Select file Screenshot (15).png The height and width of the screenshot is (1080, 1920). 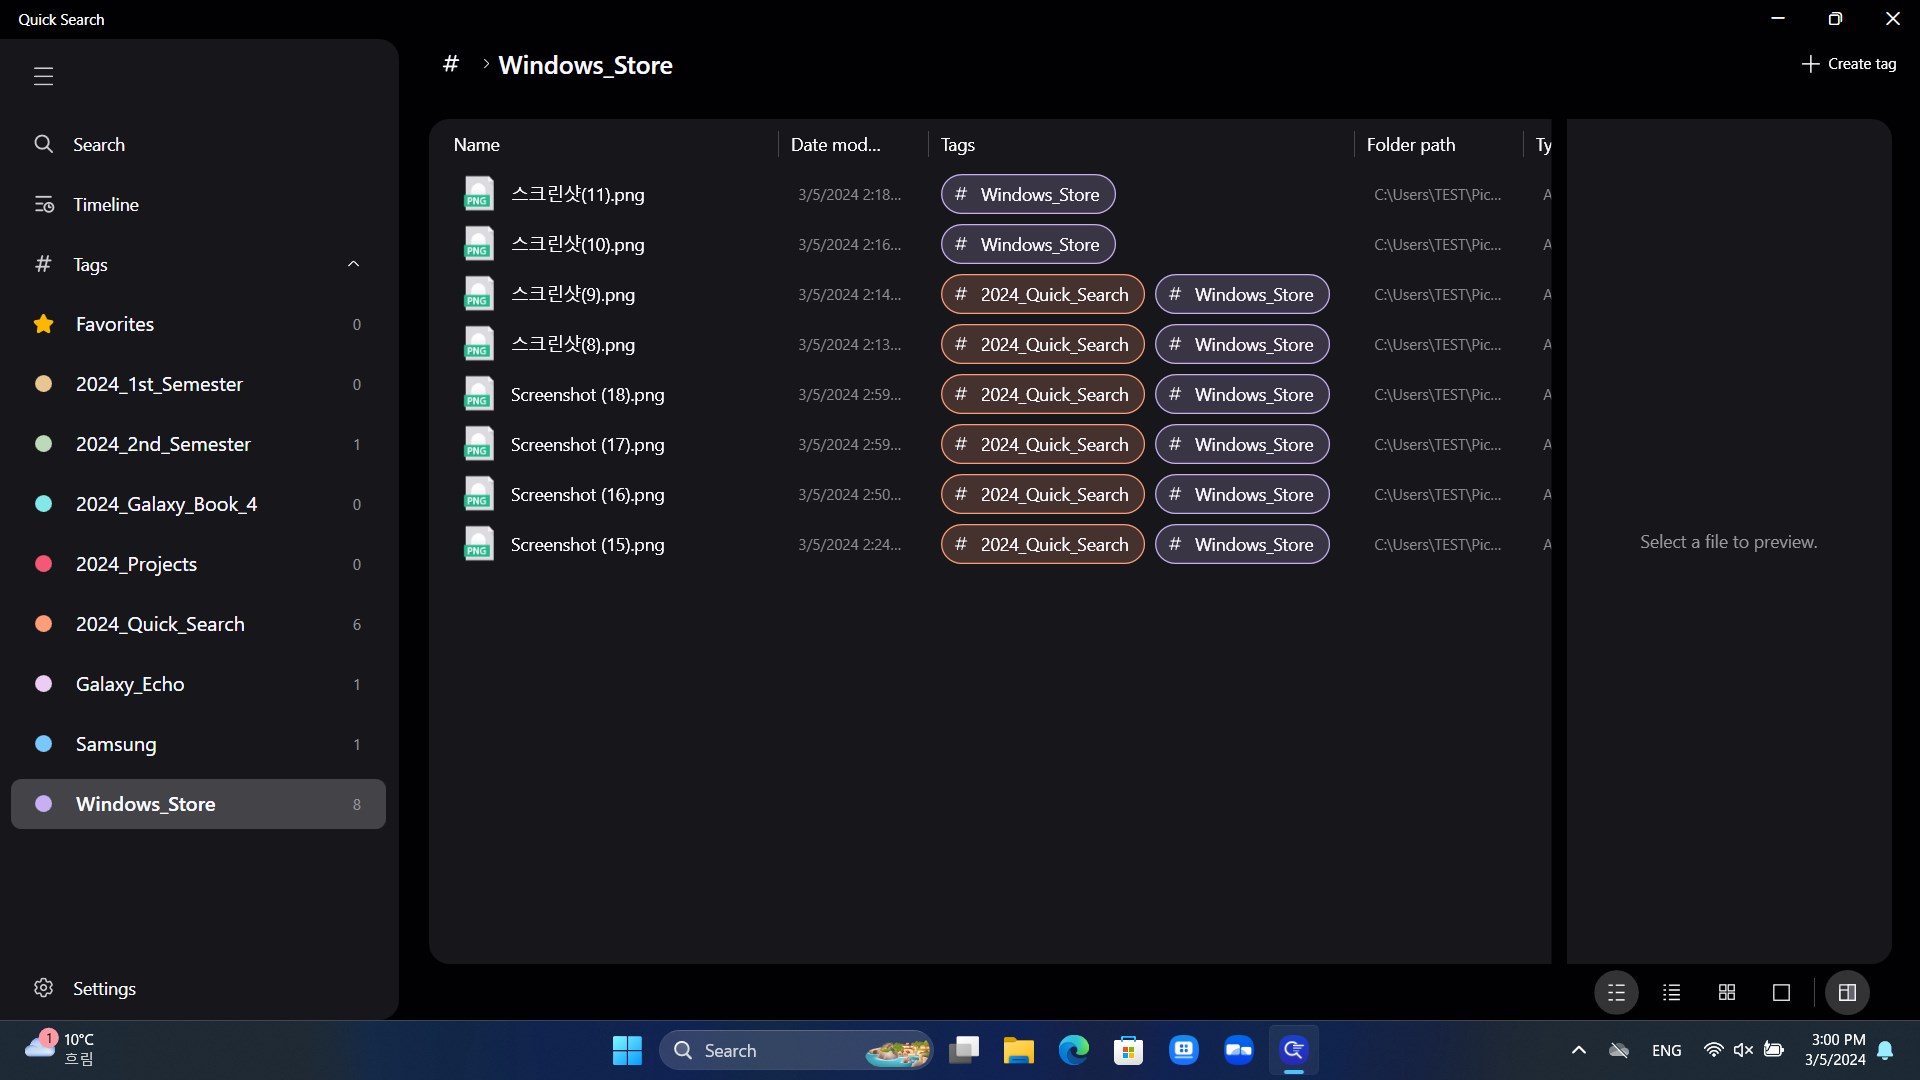point(587,544)
